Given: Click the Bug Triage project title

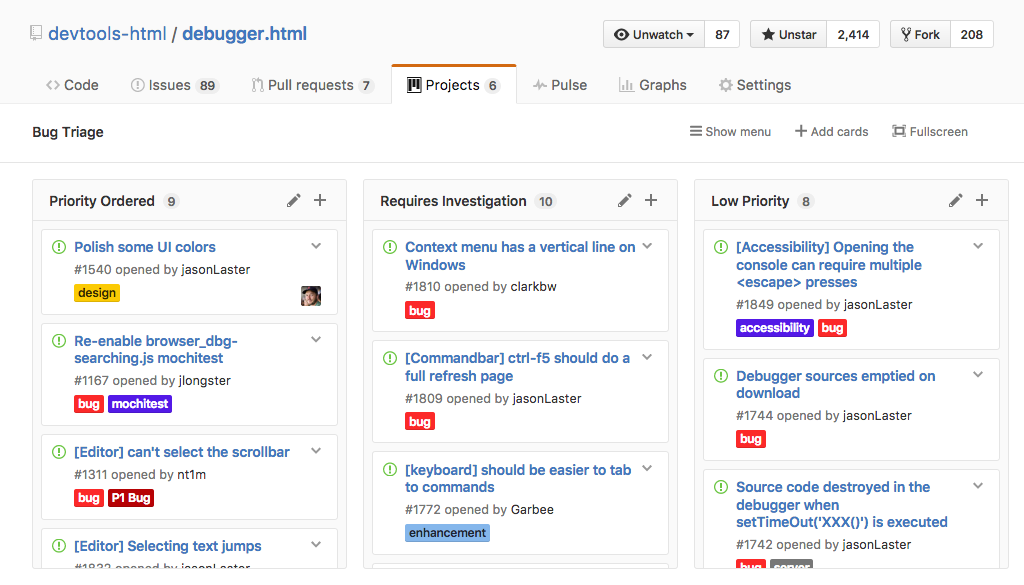Looking at the screenshot, I should (68, 132).
